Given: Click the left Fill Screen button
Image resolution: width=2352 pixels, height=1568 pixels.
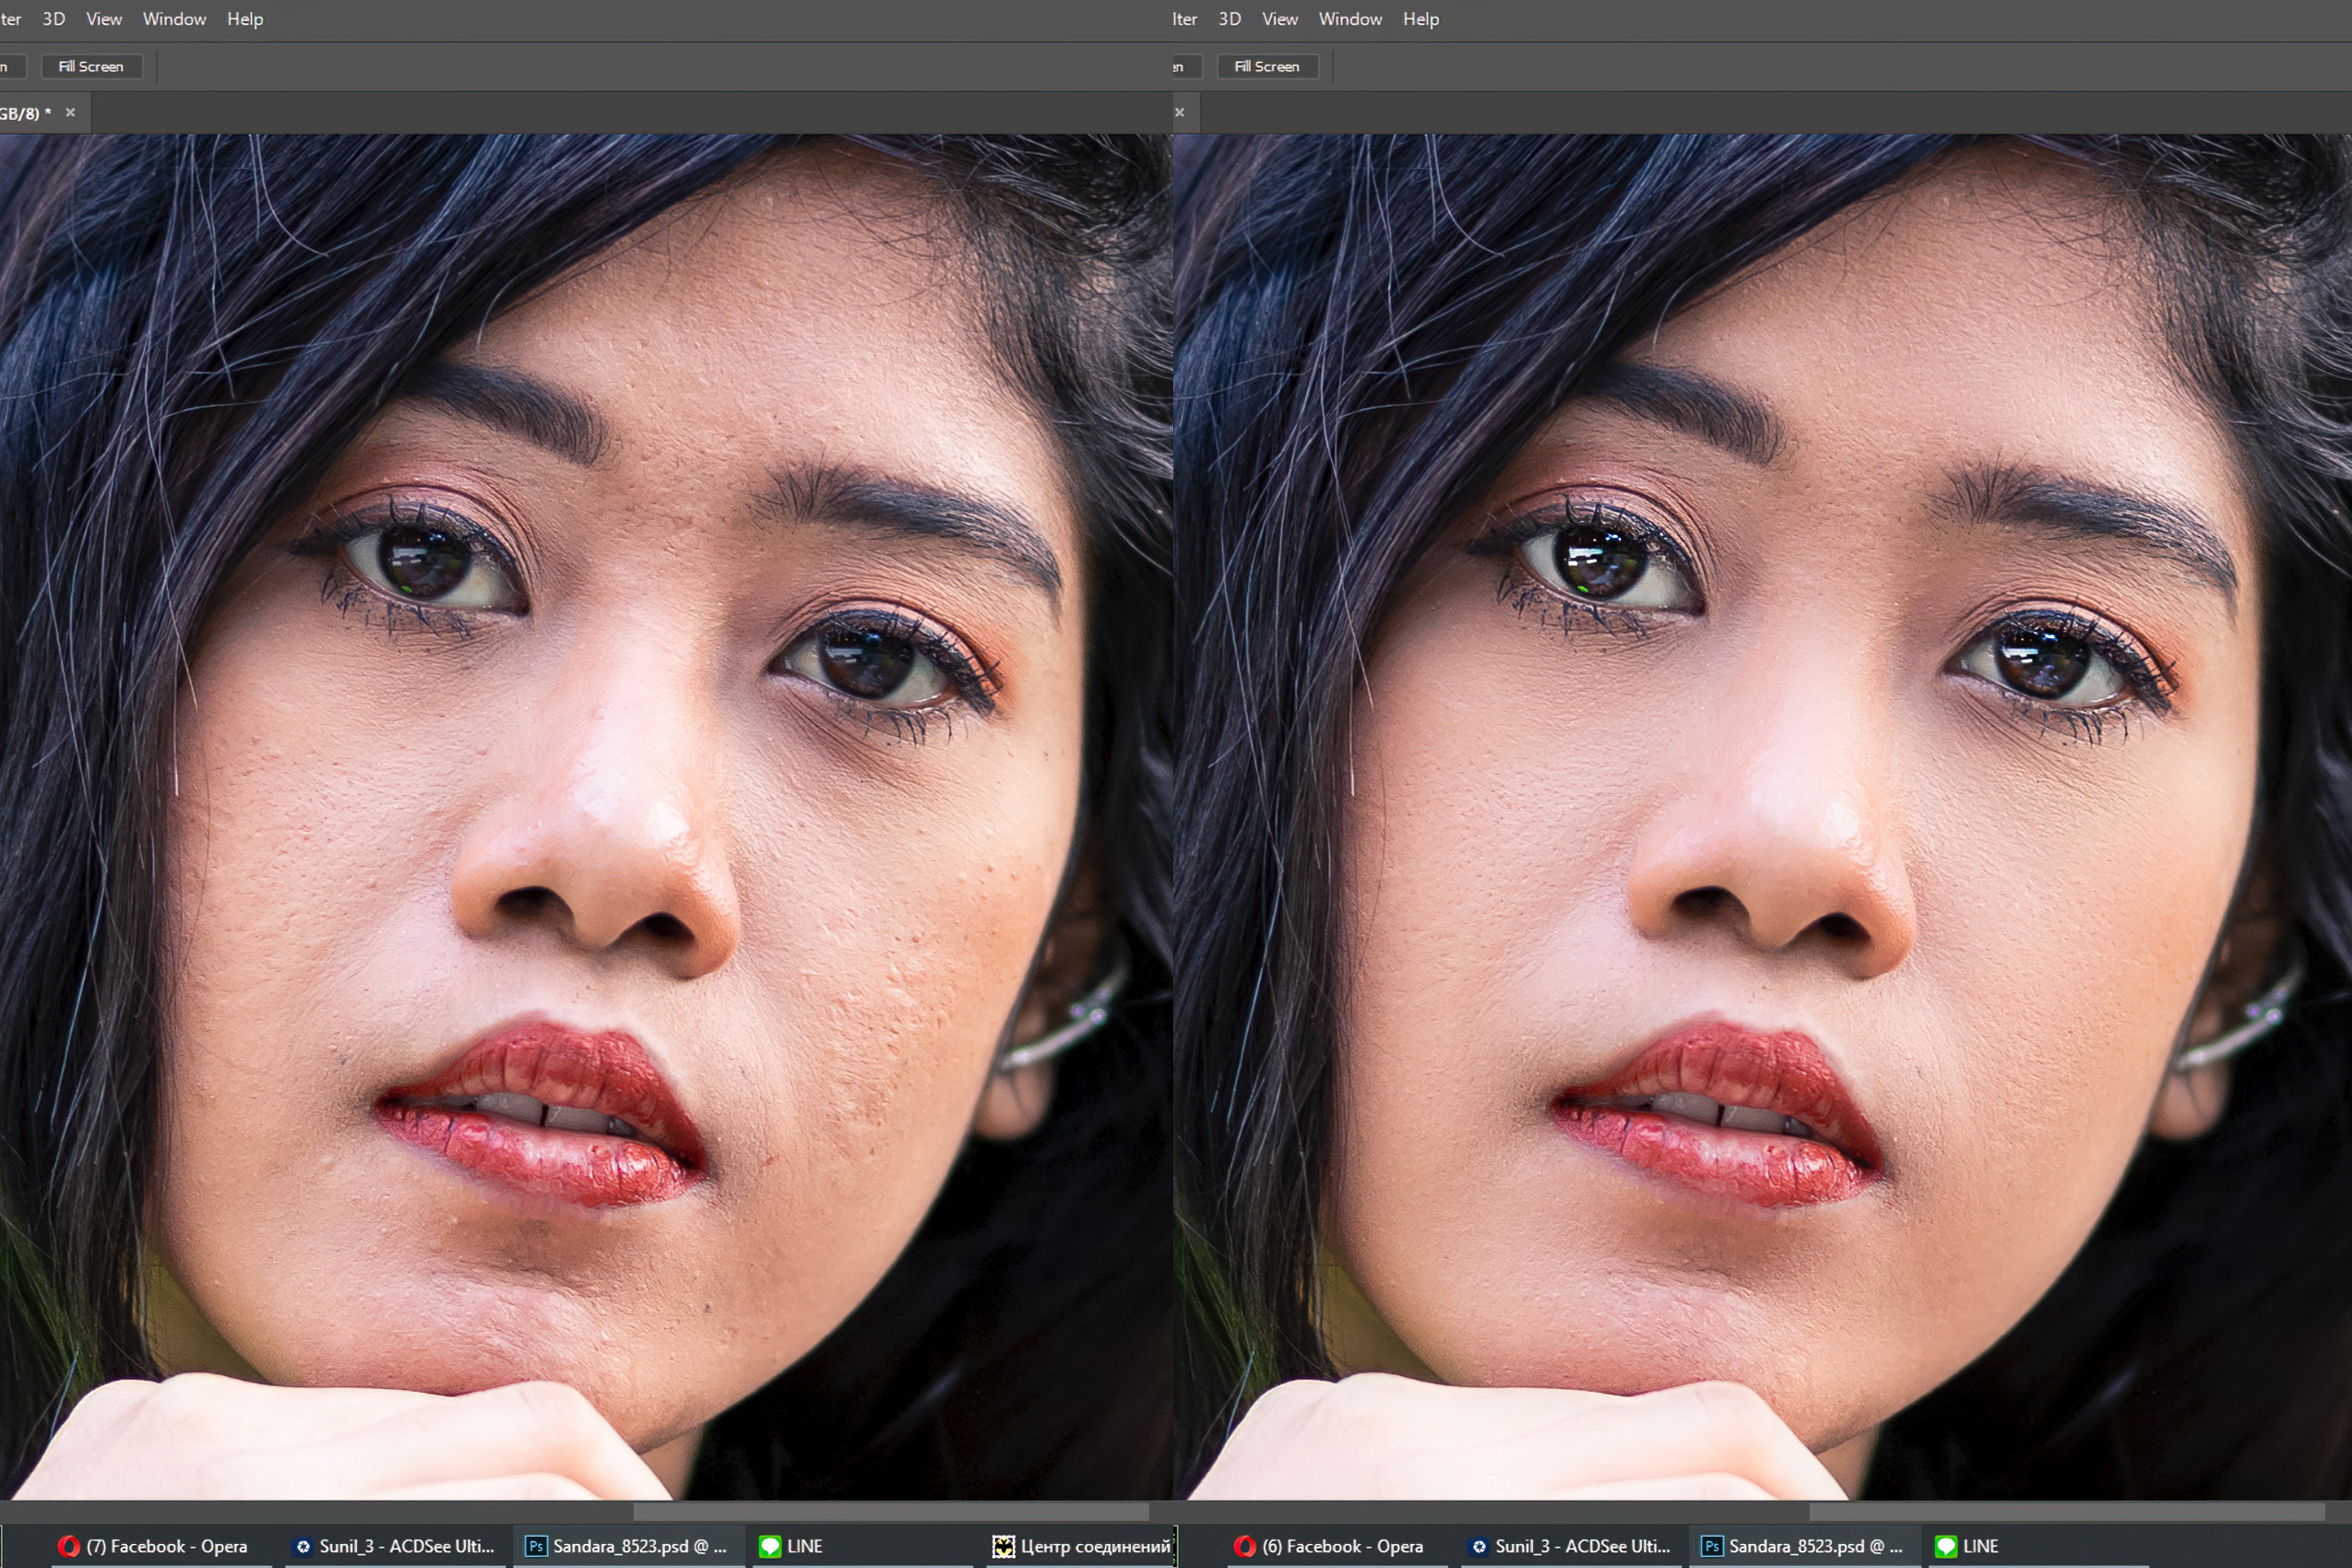Looking at the screenshot, I should click(x=91, y=66).
